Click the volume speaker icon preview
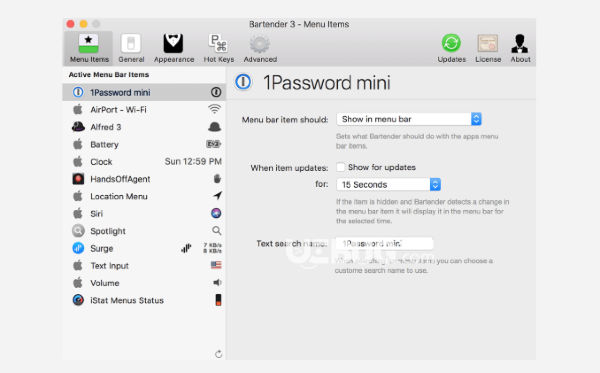Image resolution: width=600 pixels, height=373 pixels. [217, 282]
